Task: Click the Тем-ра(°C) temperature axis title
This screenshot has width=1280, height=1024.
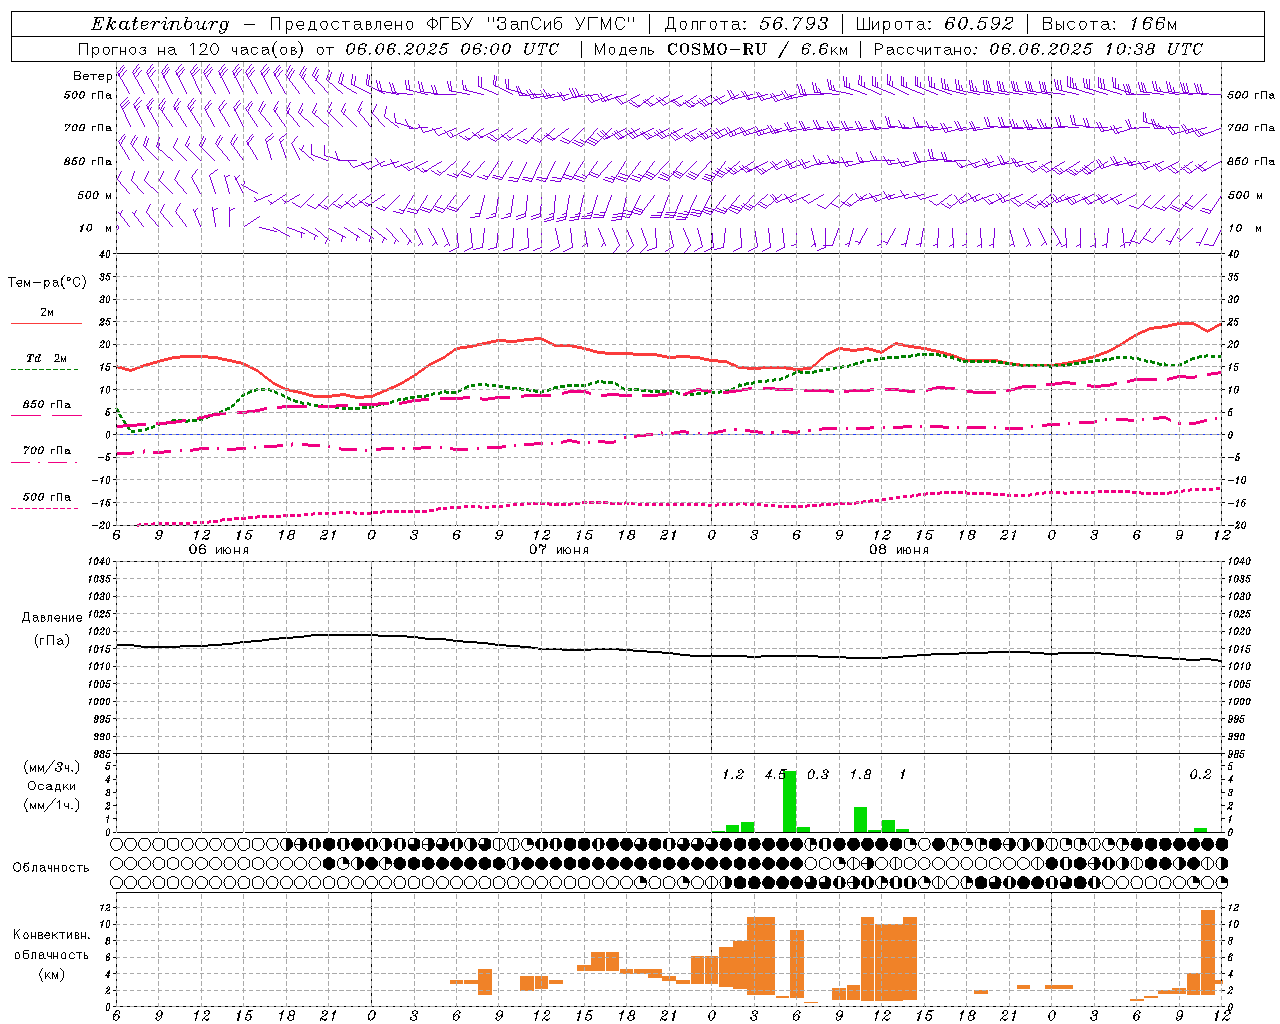Action: pyautogui.click(x=47, y=283)
